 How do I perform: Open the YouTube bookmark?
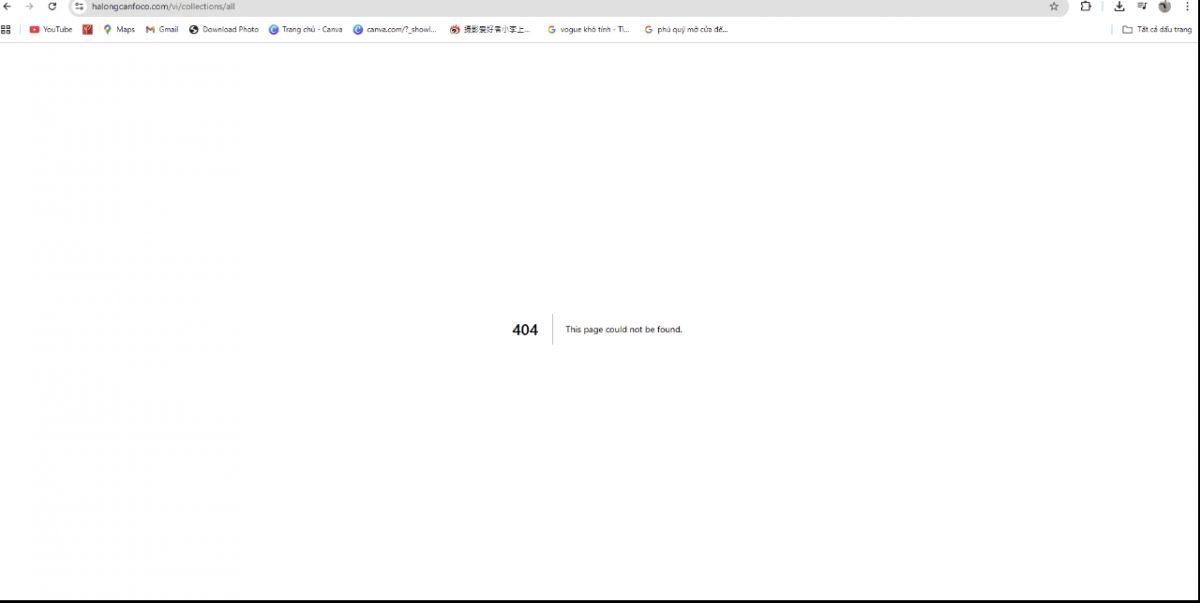pyautogui.click(x=50, y=29)
